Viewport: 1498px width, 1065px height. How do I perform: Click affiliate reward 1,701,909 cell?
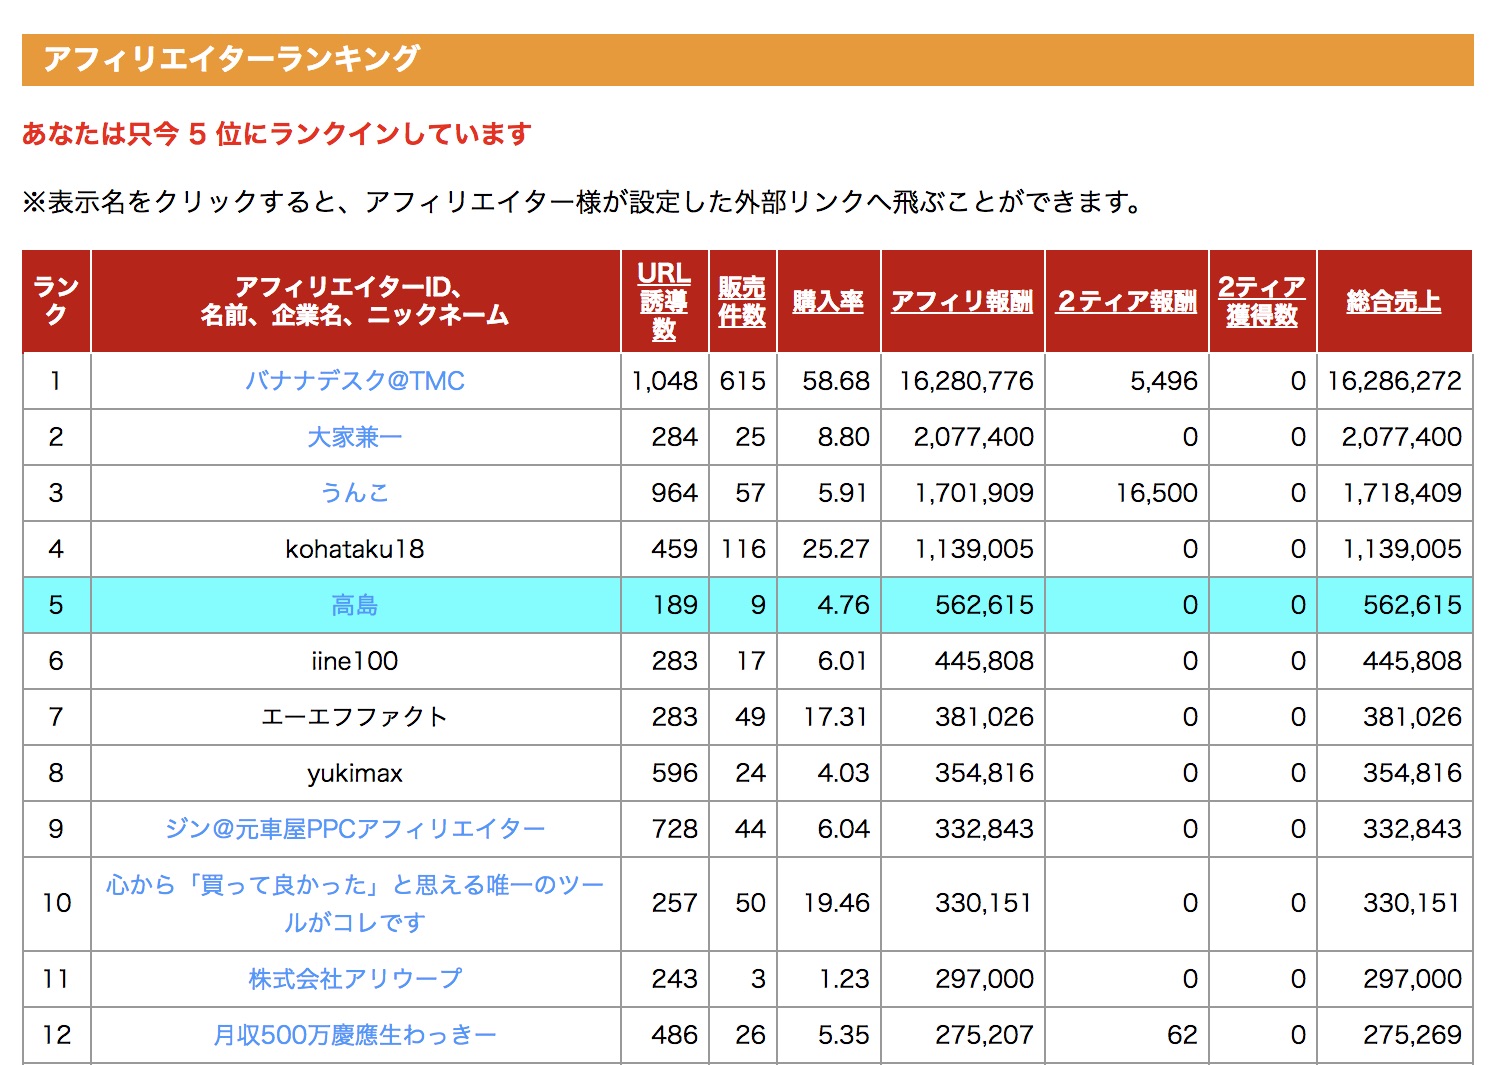(962, 493)
